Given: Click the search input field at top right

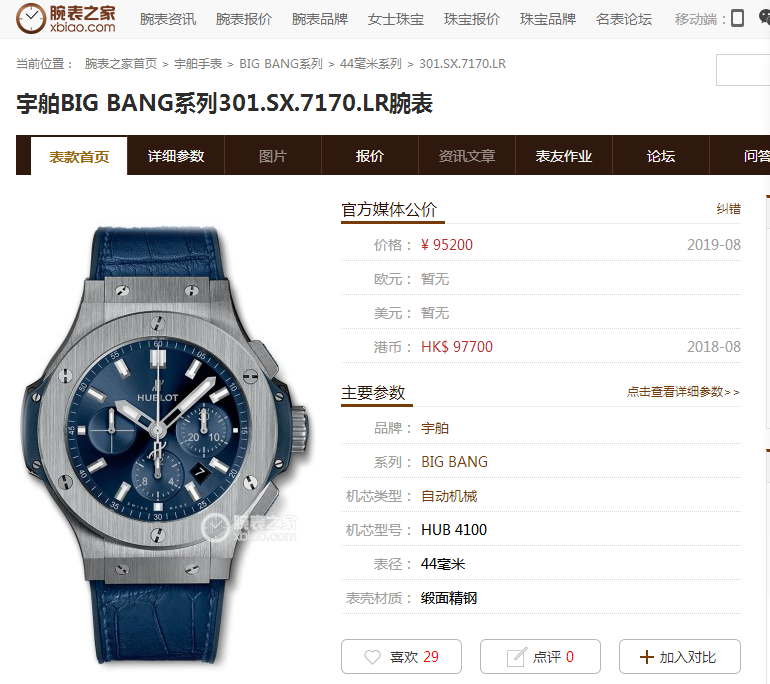Looking at the screenshot, I should coord(743,70).
